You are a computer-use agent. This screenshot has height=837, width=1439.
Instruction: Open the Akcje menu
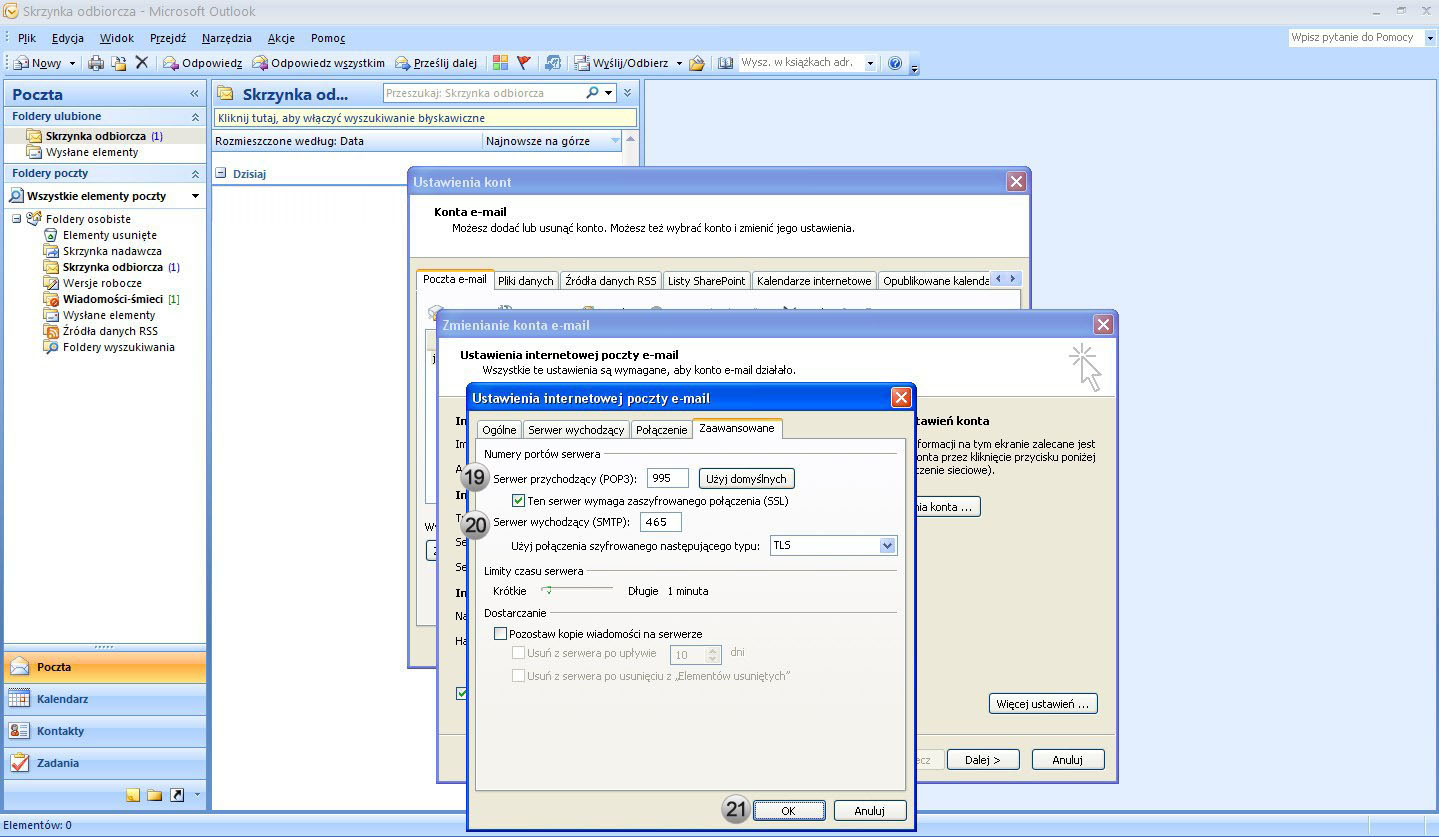281,38
